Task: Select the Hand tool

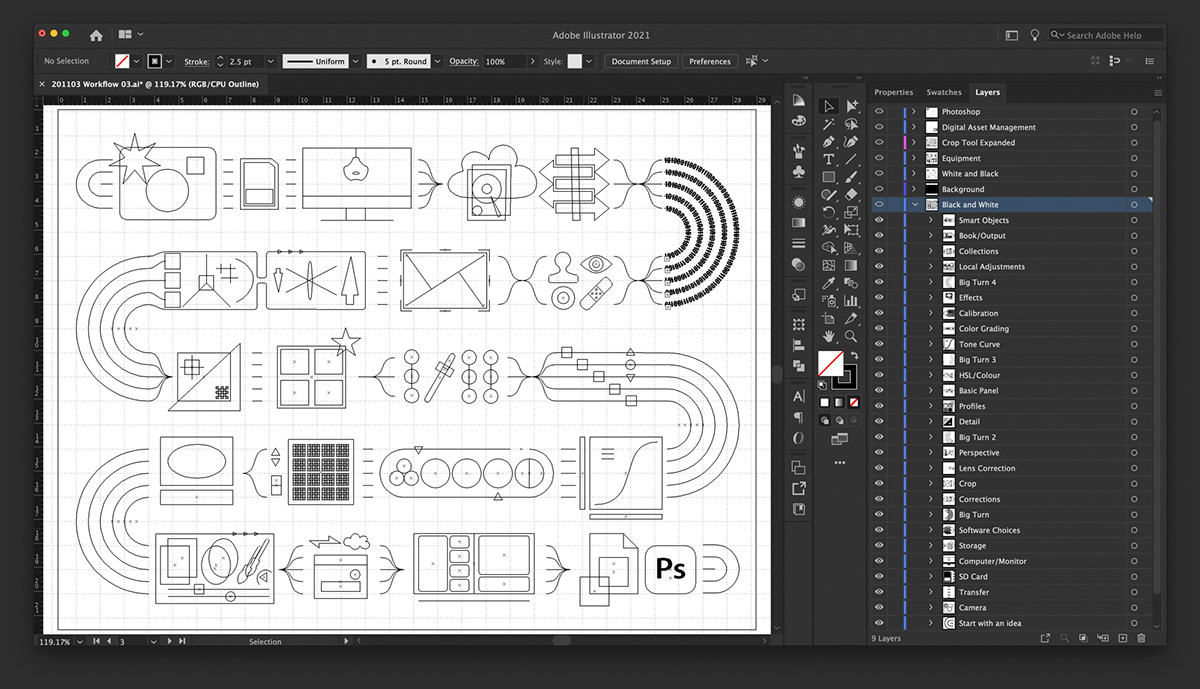Action: click(x=829, y=335)
